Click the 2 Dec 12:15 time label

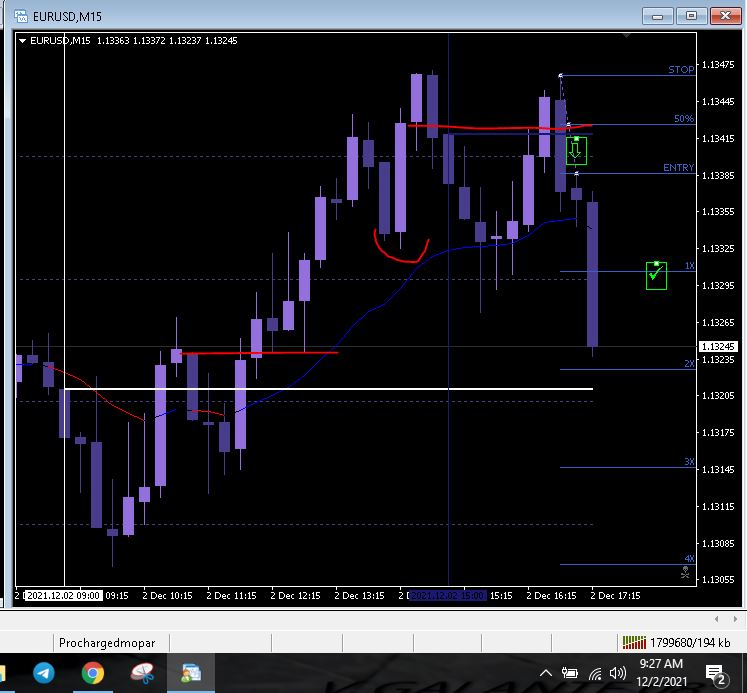point(295,595)
